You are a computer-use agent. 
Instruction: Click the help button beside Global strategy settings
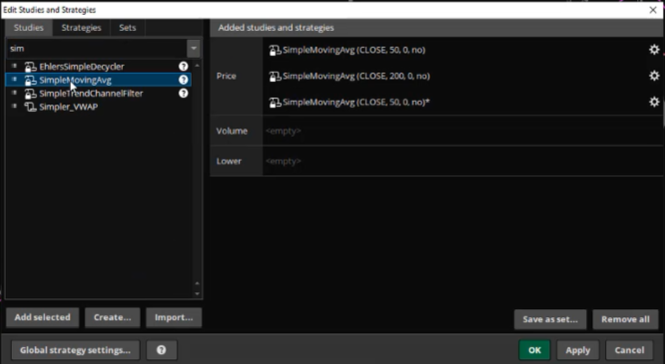pos(162,350)
